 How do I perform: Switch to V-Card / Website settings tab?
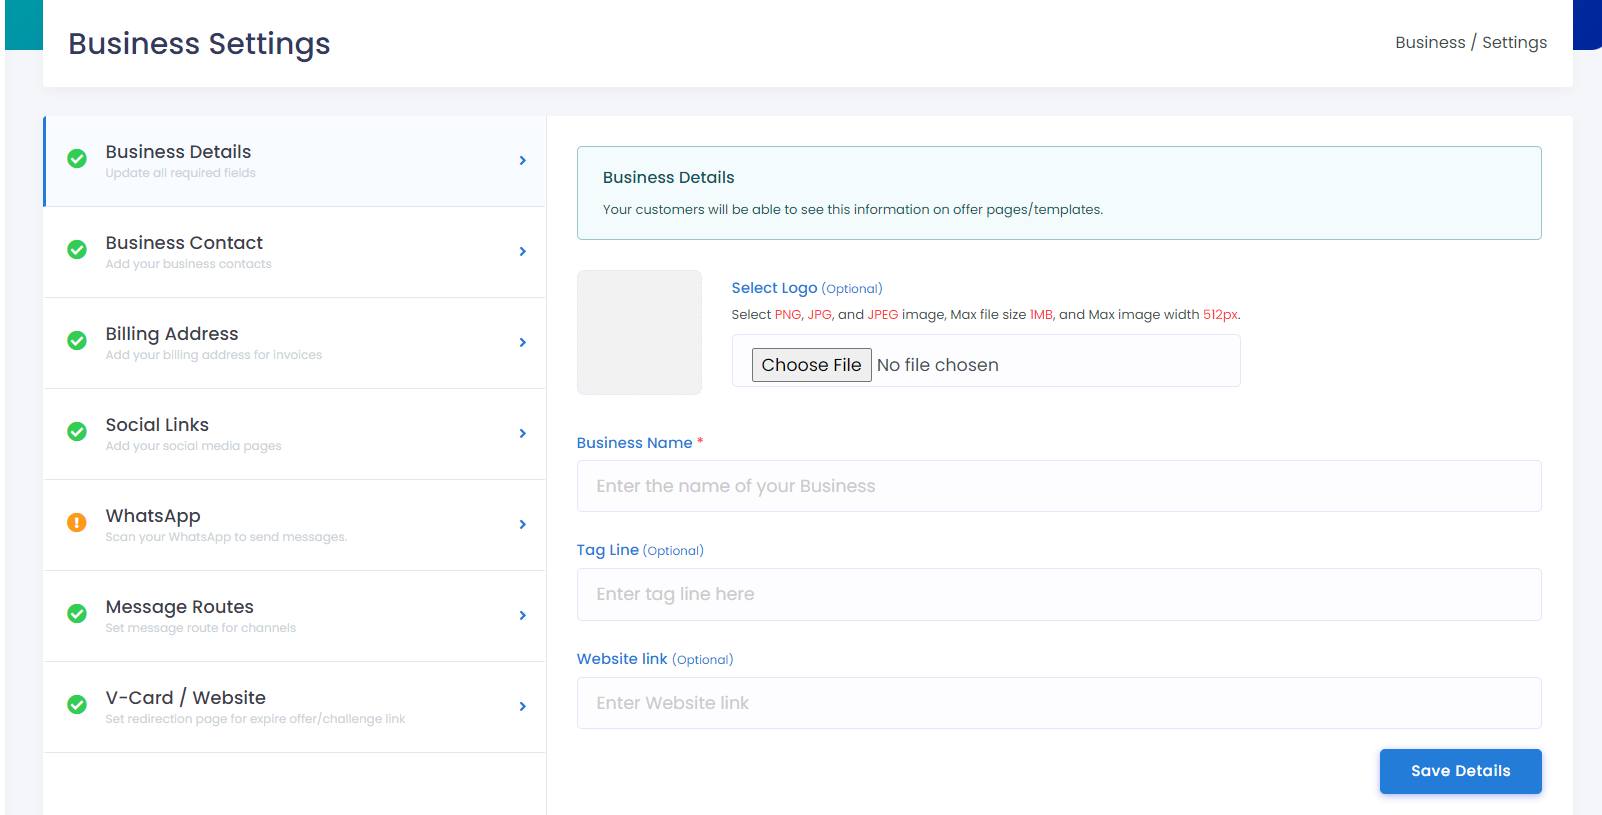[x=295, y=707]
